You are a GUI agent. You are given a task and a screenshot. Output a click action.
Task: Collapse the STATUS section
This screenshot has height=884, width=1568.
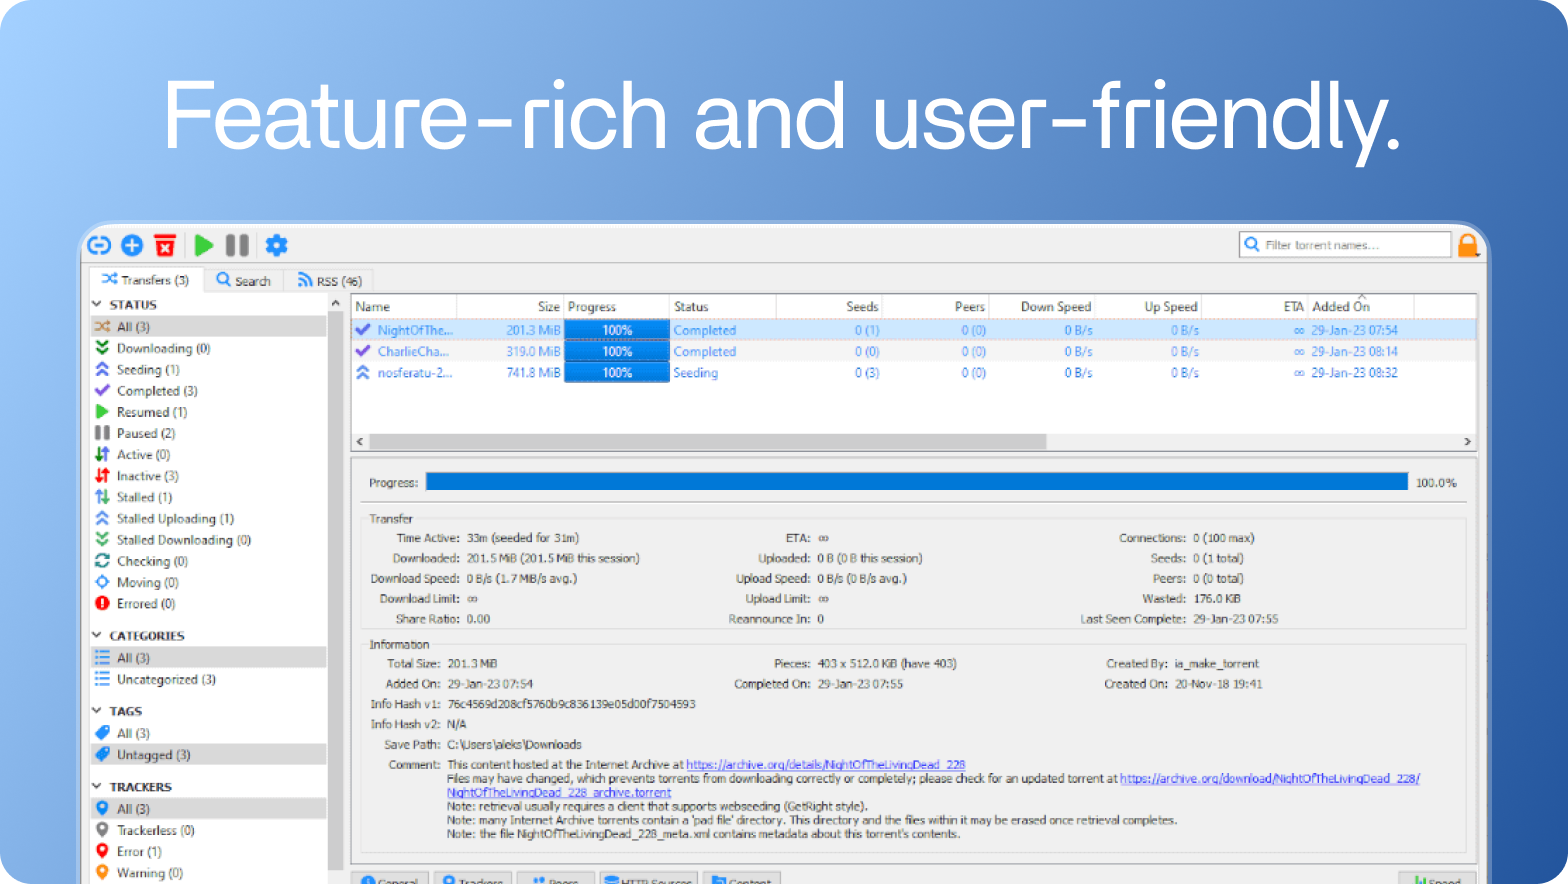(x=97, y=305)
